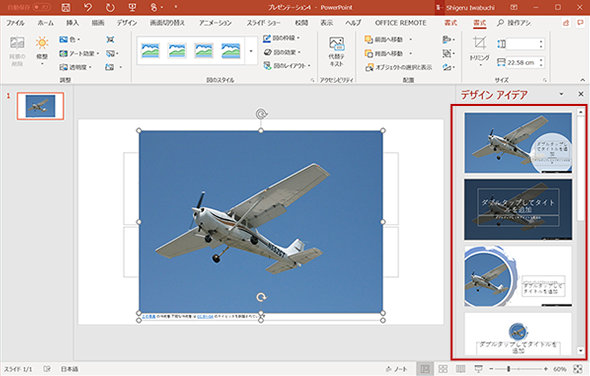The width and height of the screenshot is (590, 376).
Task: Click the Save icon in title bar
Action: (65, 7)
